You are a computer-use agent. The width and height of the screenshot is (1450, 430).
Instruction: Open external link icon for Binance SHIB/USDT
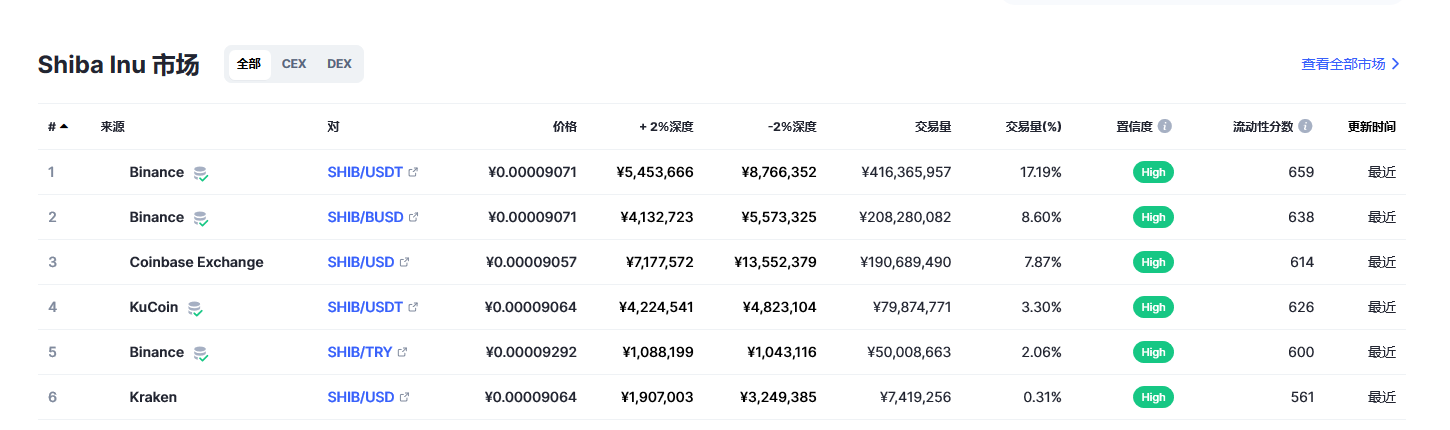[413, 172]
